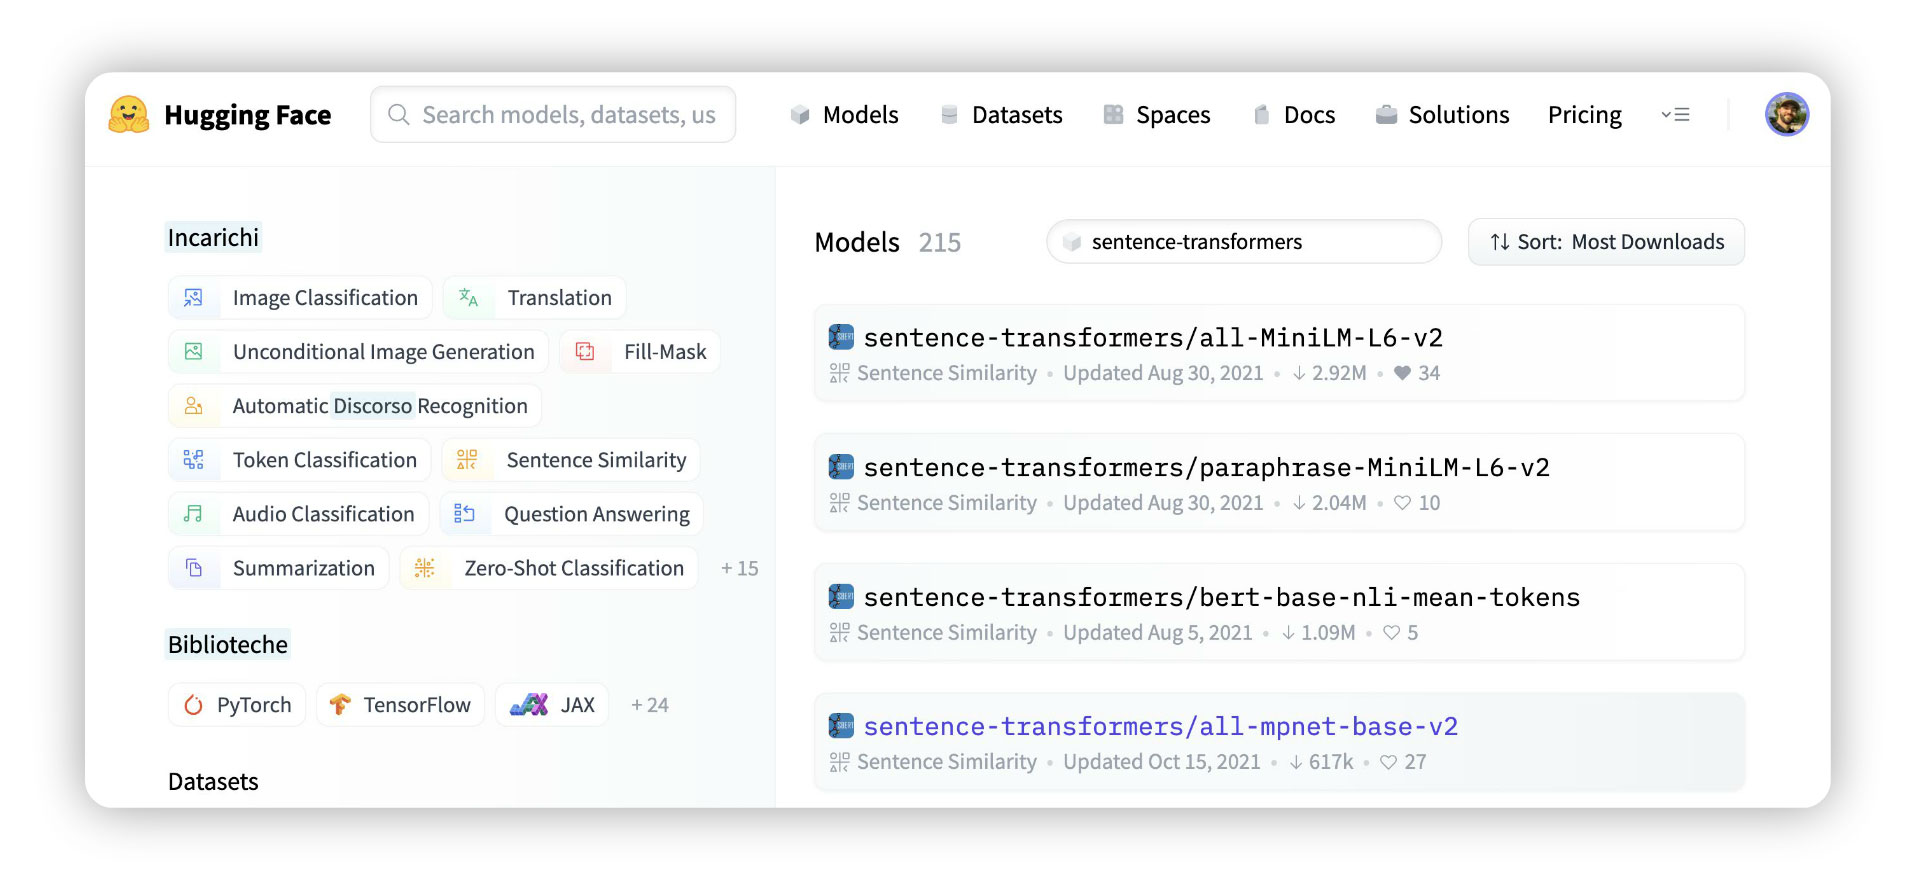Click the TensorFlow logo icon
1920x880 pixels.
(x=340, y=705)
